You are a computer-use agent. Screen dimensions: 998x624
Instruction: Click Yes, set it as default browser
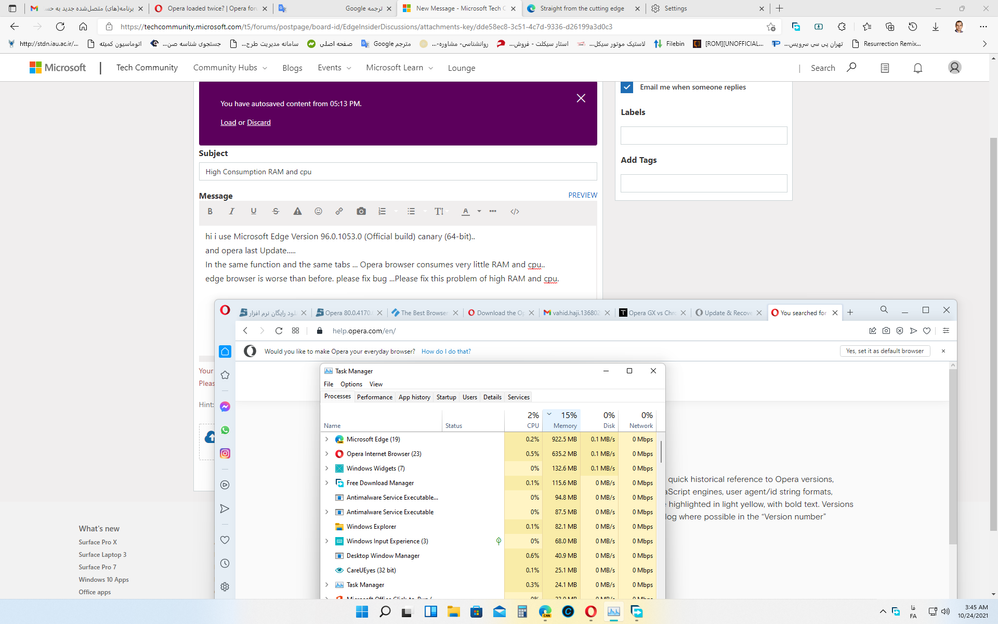click(885, 351)
